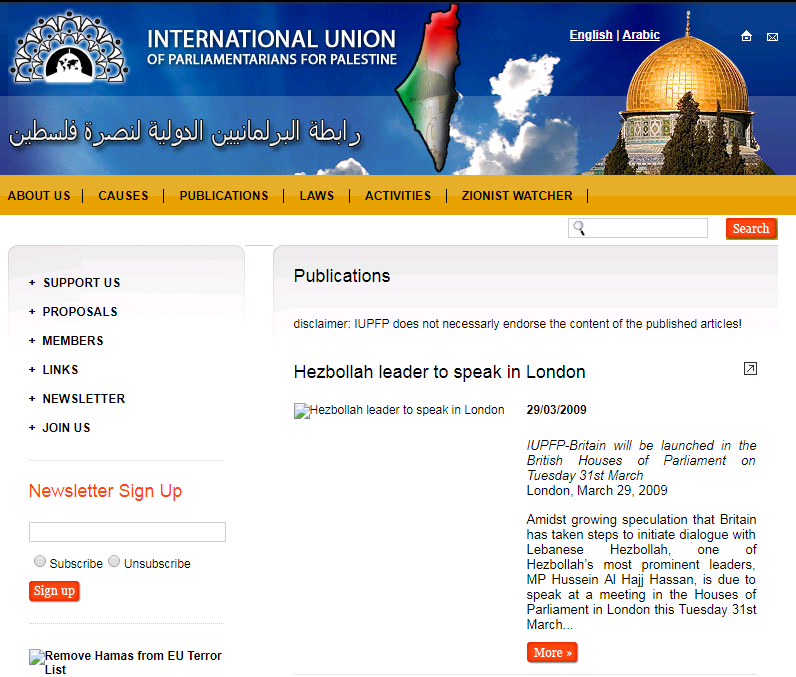Viewport: 796px width, 677px height.
Task: Click the More » button
Action: (552, 653)
